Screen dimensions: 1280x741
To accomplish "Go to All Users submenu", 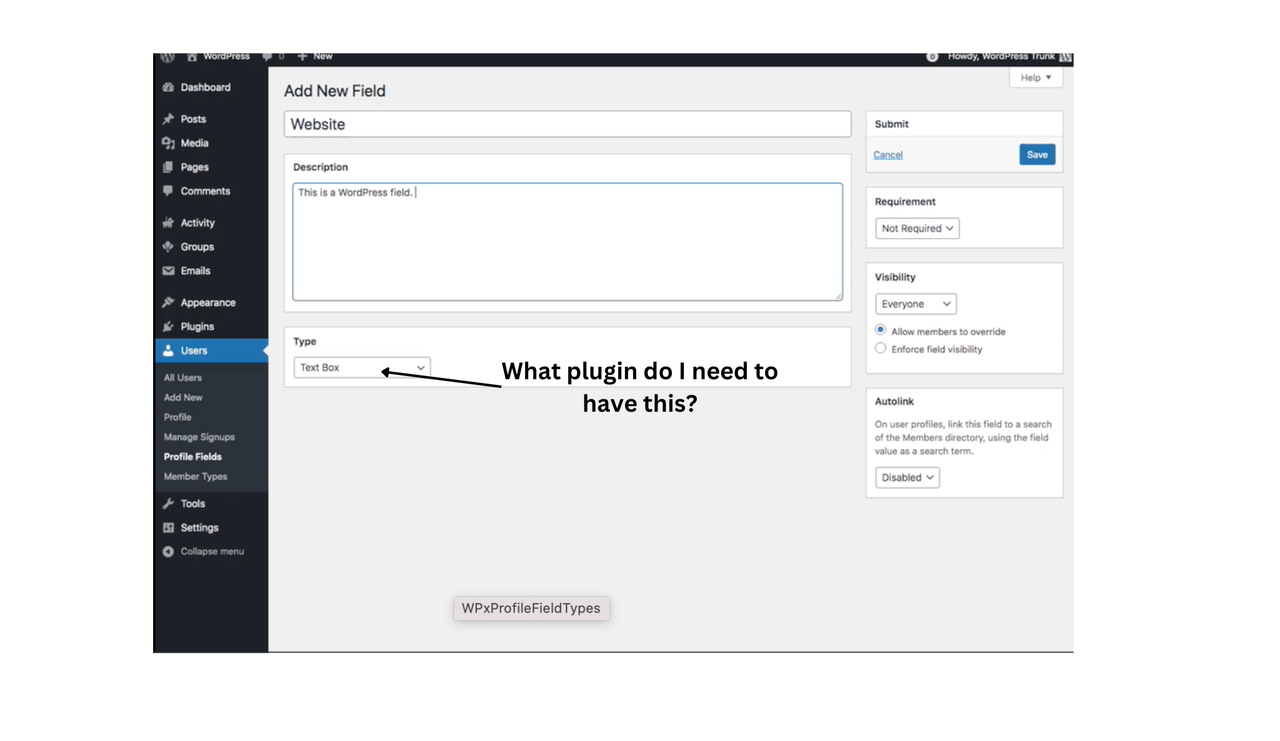I will pyautogui.click(x=183, y=378).
